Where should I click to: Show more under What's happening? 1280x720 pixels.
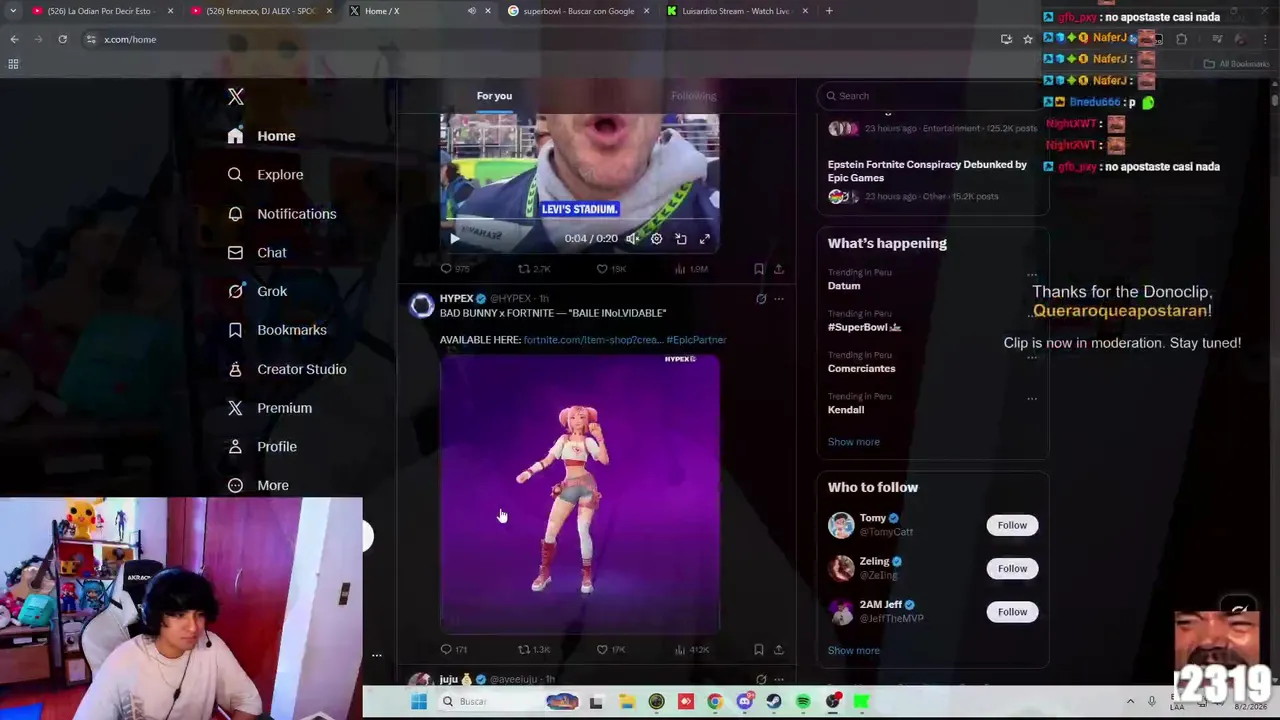pyautogui.click(x=853, y=442)
